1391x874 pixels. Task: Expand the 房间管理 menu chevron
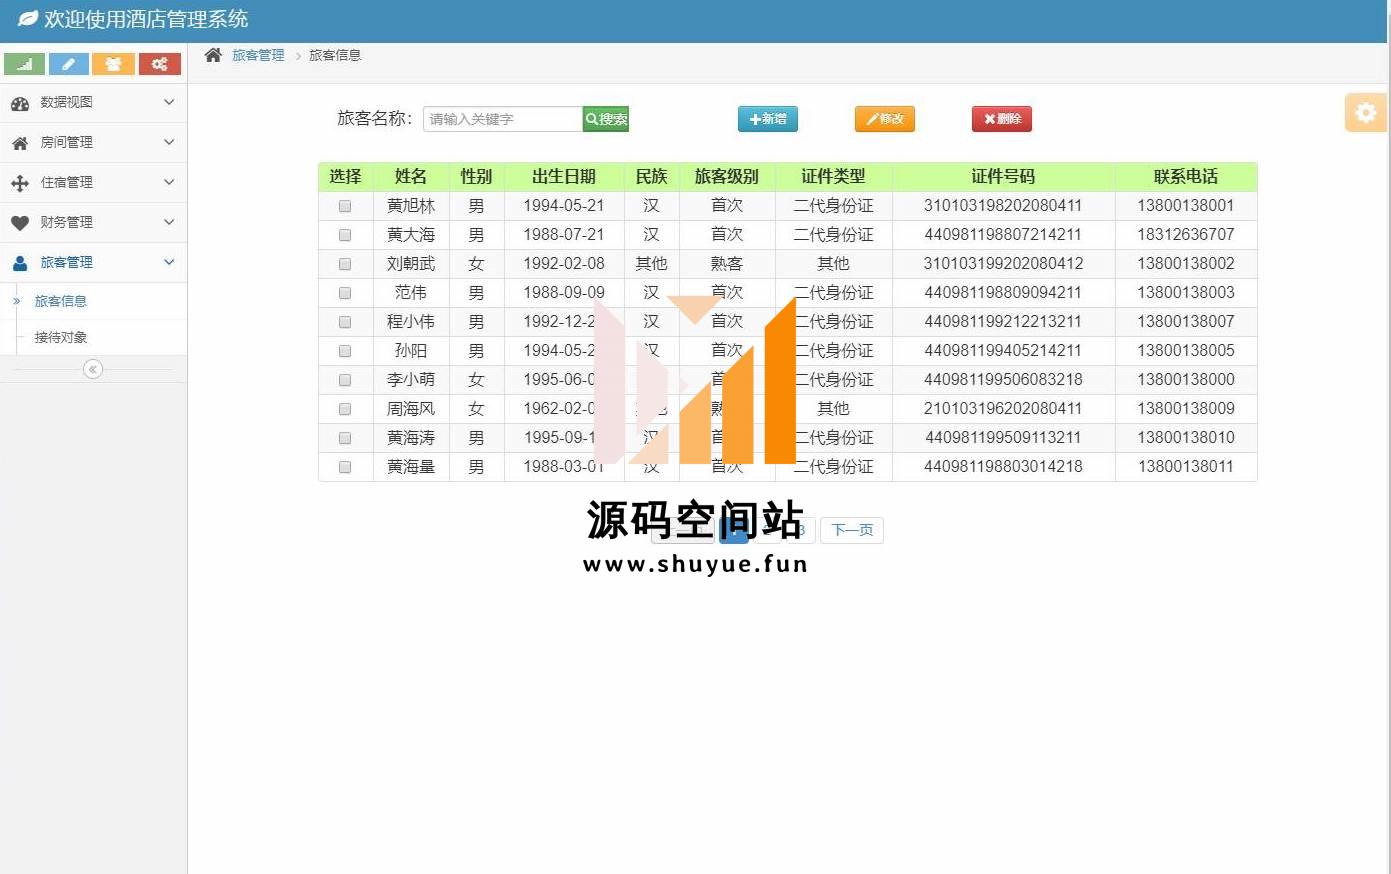pyautogui.click(x=169, y=142)
